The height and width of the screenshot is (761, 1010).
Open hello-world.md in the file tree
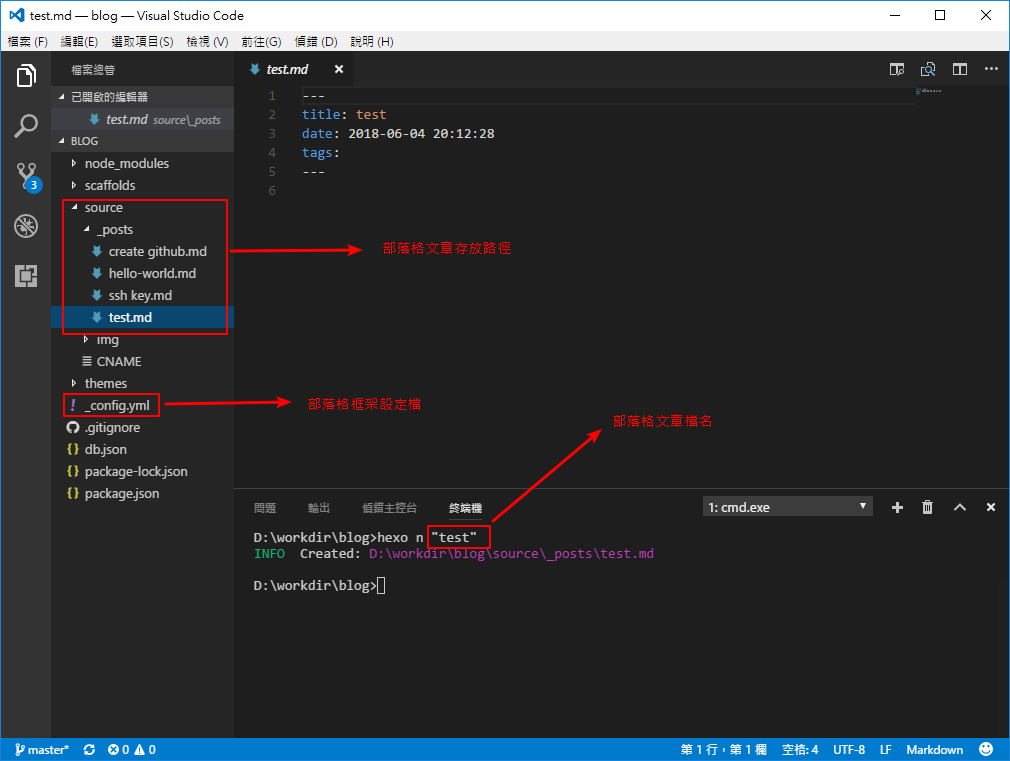pos(152,273)
